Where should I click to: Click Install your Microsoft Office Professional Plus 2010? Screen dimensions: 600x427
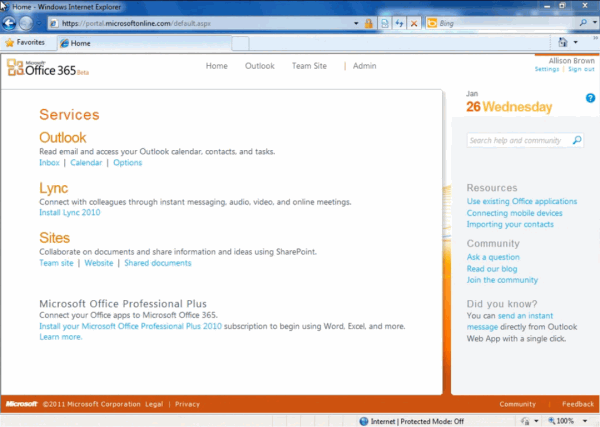pos(130,326)
